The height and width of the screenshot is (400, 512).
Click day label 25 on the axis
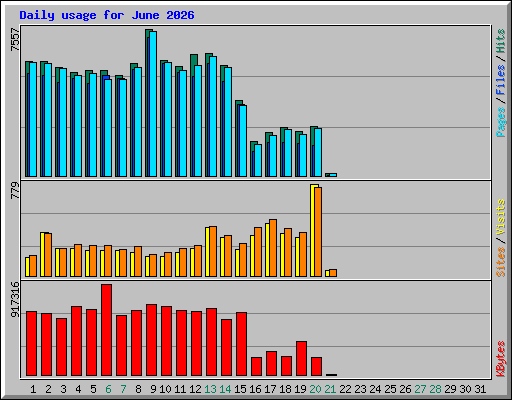click(390, 389)
